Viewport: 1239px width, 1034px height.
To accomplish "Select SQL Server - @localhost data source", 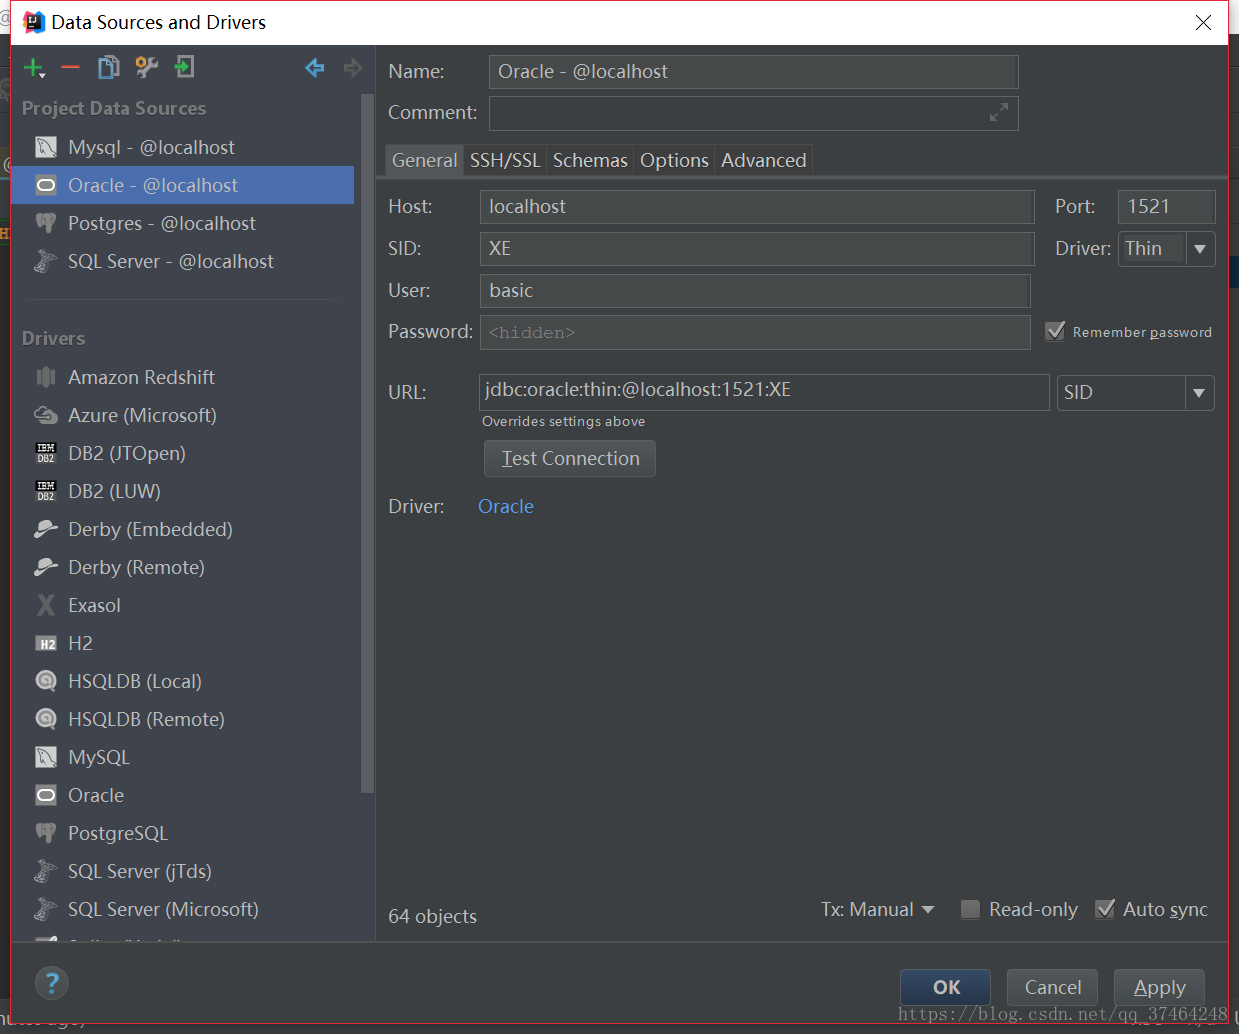I will pyautogui.click(x=182, y=261).
